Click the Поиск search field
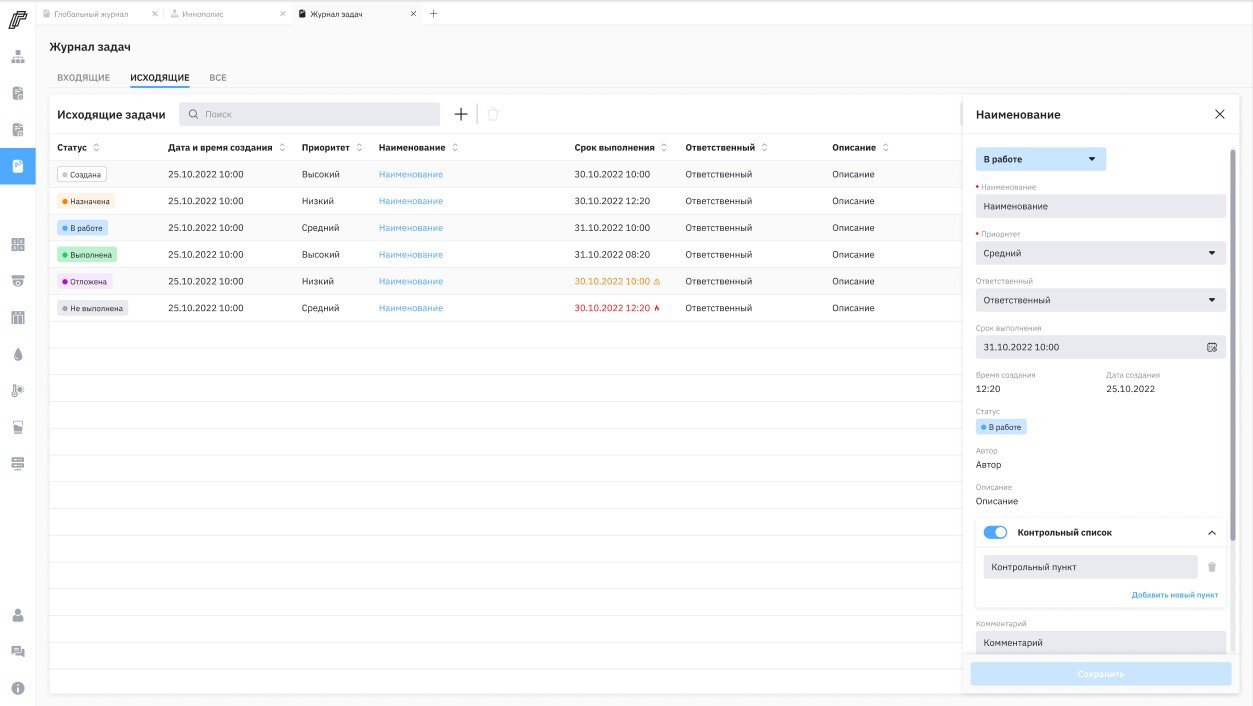This screenshot has height=706, width=1253. [x=310, y=115]
